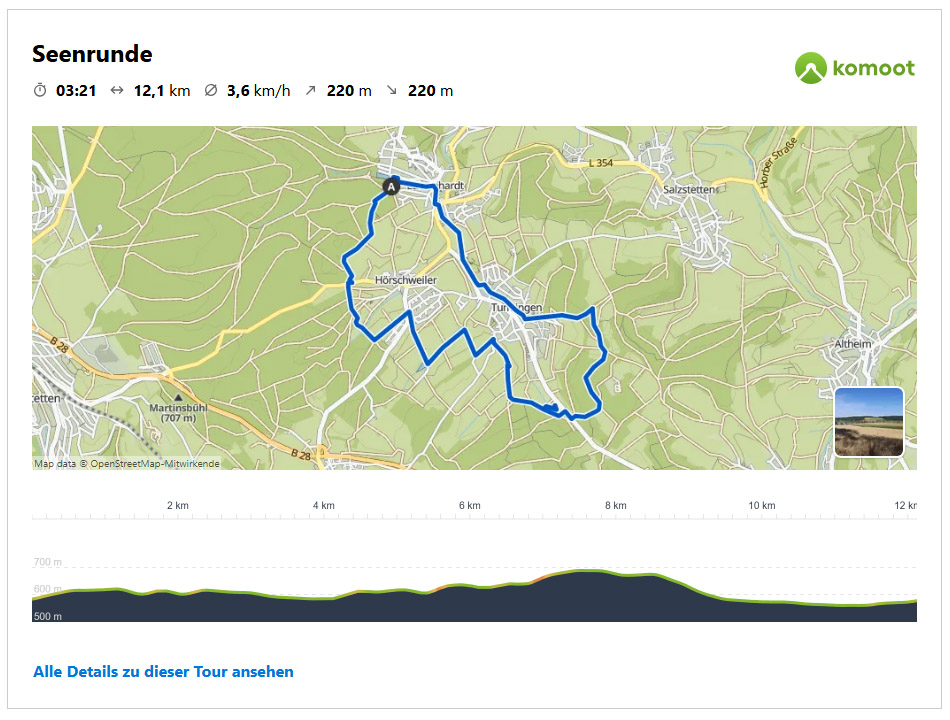Image resolution: width=950 pixels, height=720 pixels.
Task: Click the descent down-arrow icon
Action: point(391,91)
